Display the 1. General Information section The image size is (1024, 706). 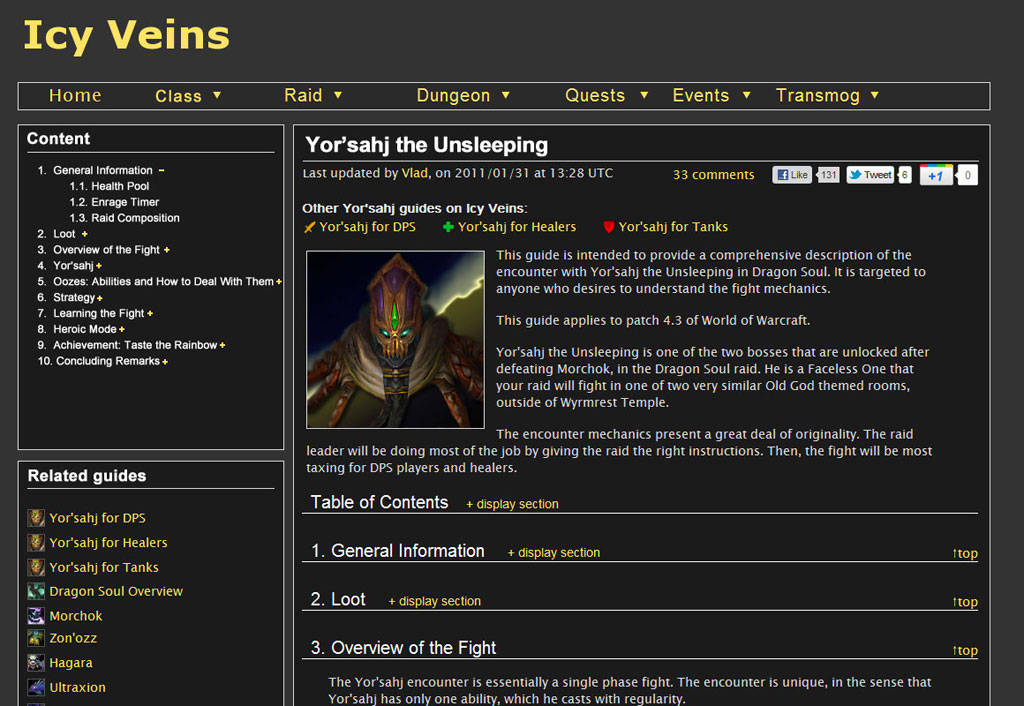coord(554,553)
